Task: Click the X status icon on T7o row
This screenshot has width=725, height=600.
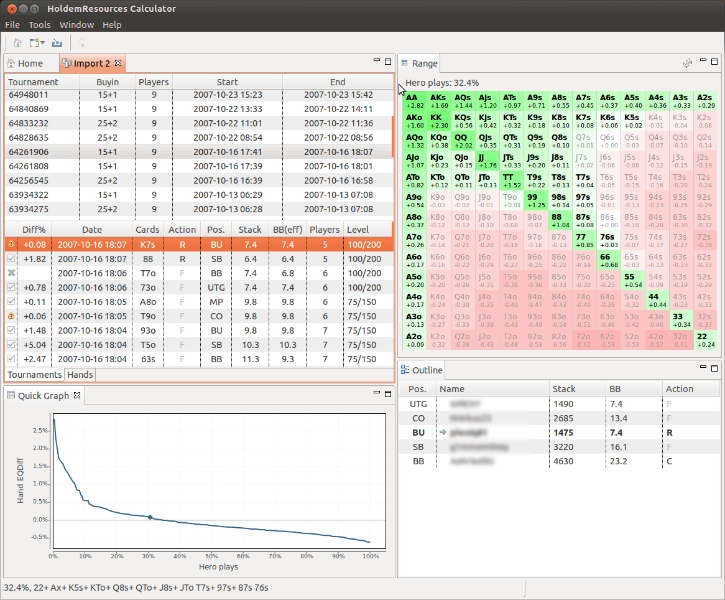Action: click(12, 273)
